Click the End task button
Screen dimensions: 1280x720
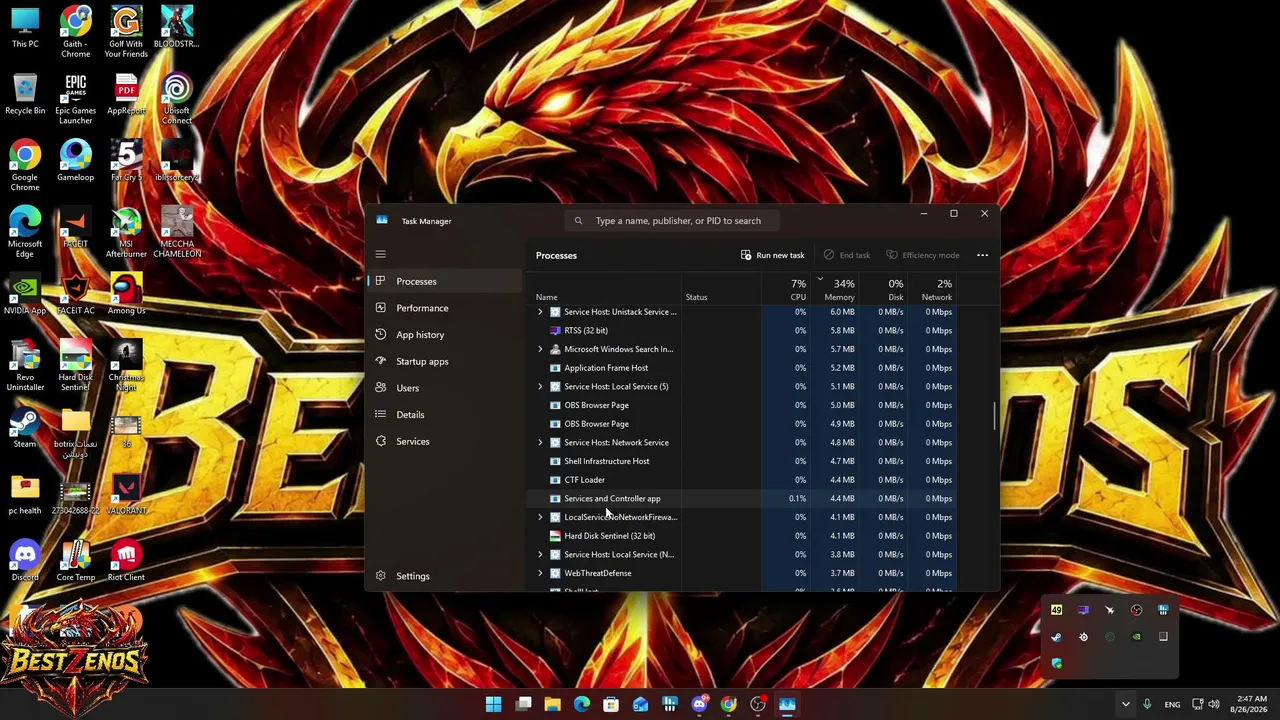coord(846,255)
